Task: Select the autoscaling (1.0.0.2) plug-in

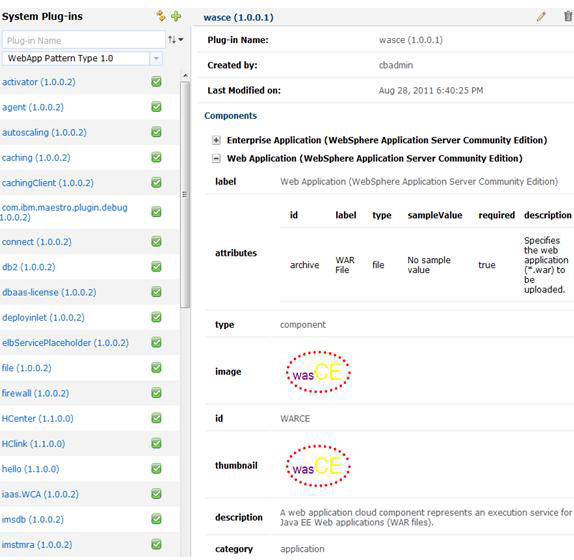Action: [44, 132]
